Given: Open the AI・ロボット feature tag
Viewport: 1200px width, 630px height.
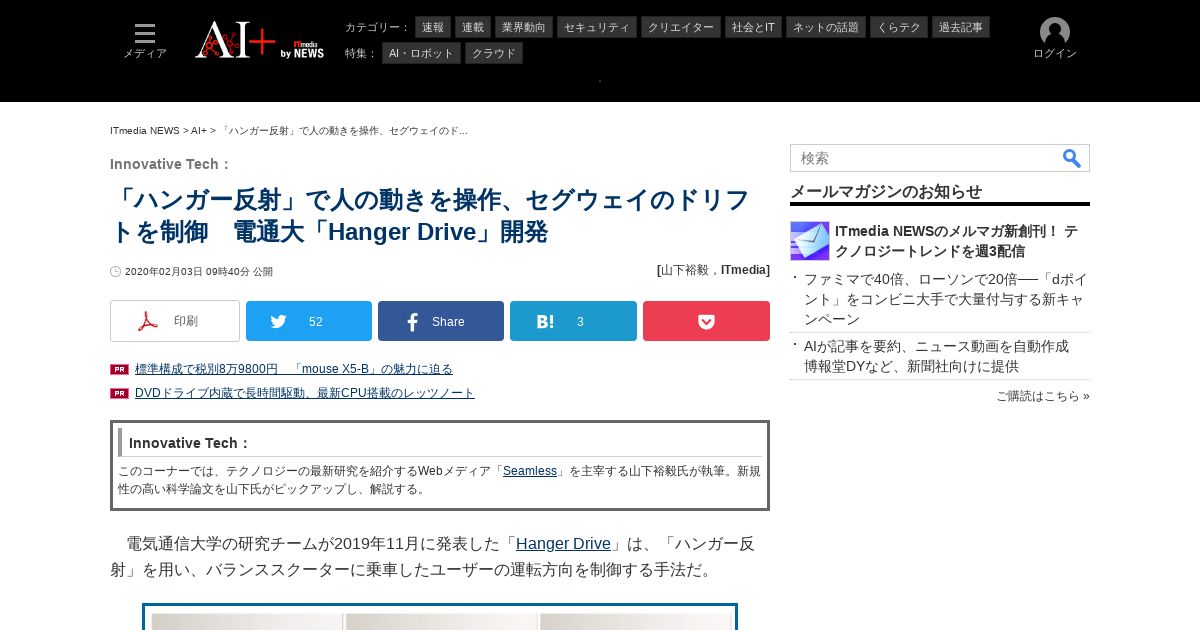Looking at the screenshot, I should (421, 53).
